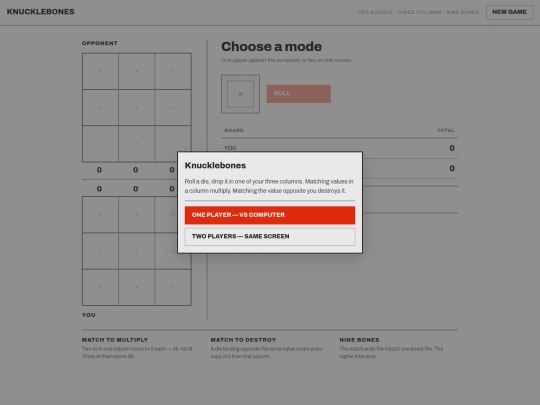This screenshot has width=540, height=405.
Task: Select opponent board top-left cell
Action: tap(100, 71)
